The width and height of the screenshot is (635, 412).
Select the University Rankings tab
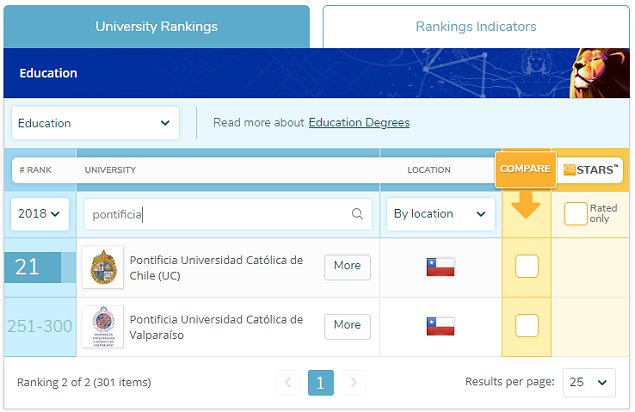click(x=156, y=27)
